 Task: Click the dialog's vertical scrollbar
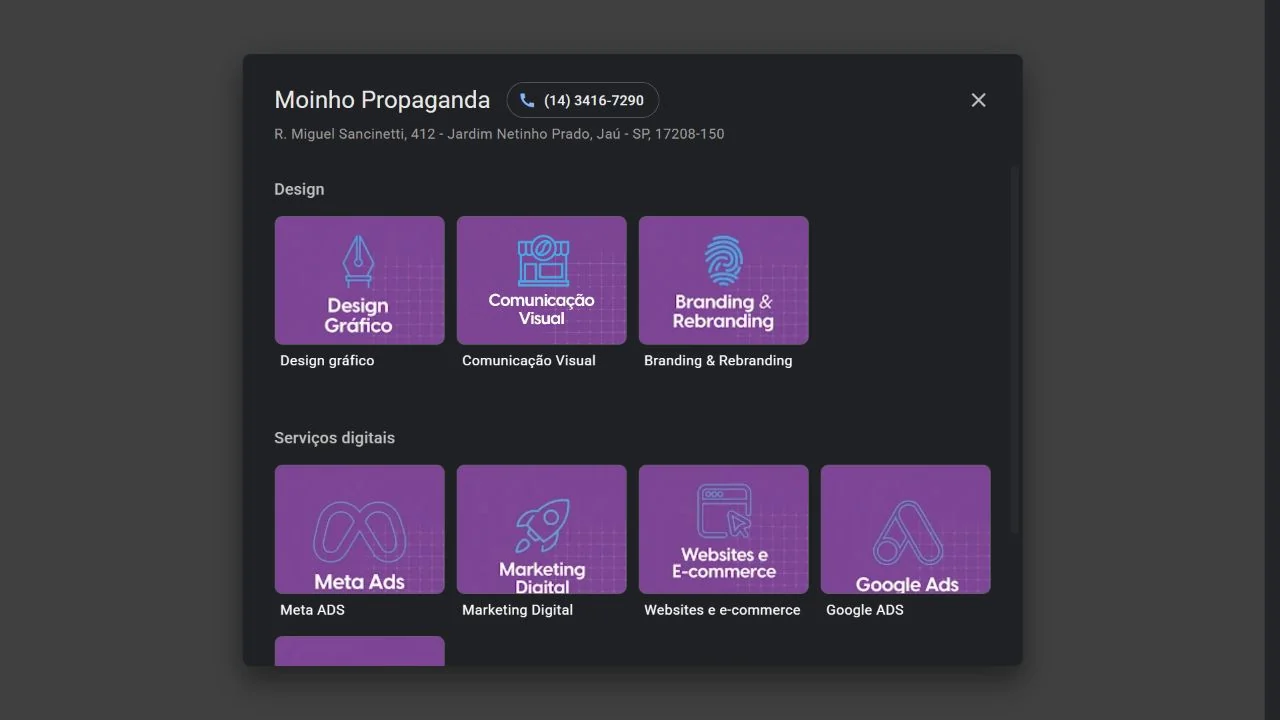[1014, 350]
